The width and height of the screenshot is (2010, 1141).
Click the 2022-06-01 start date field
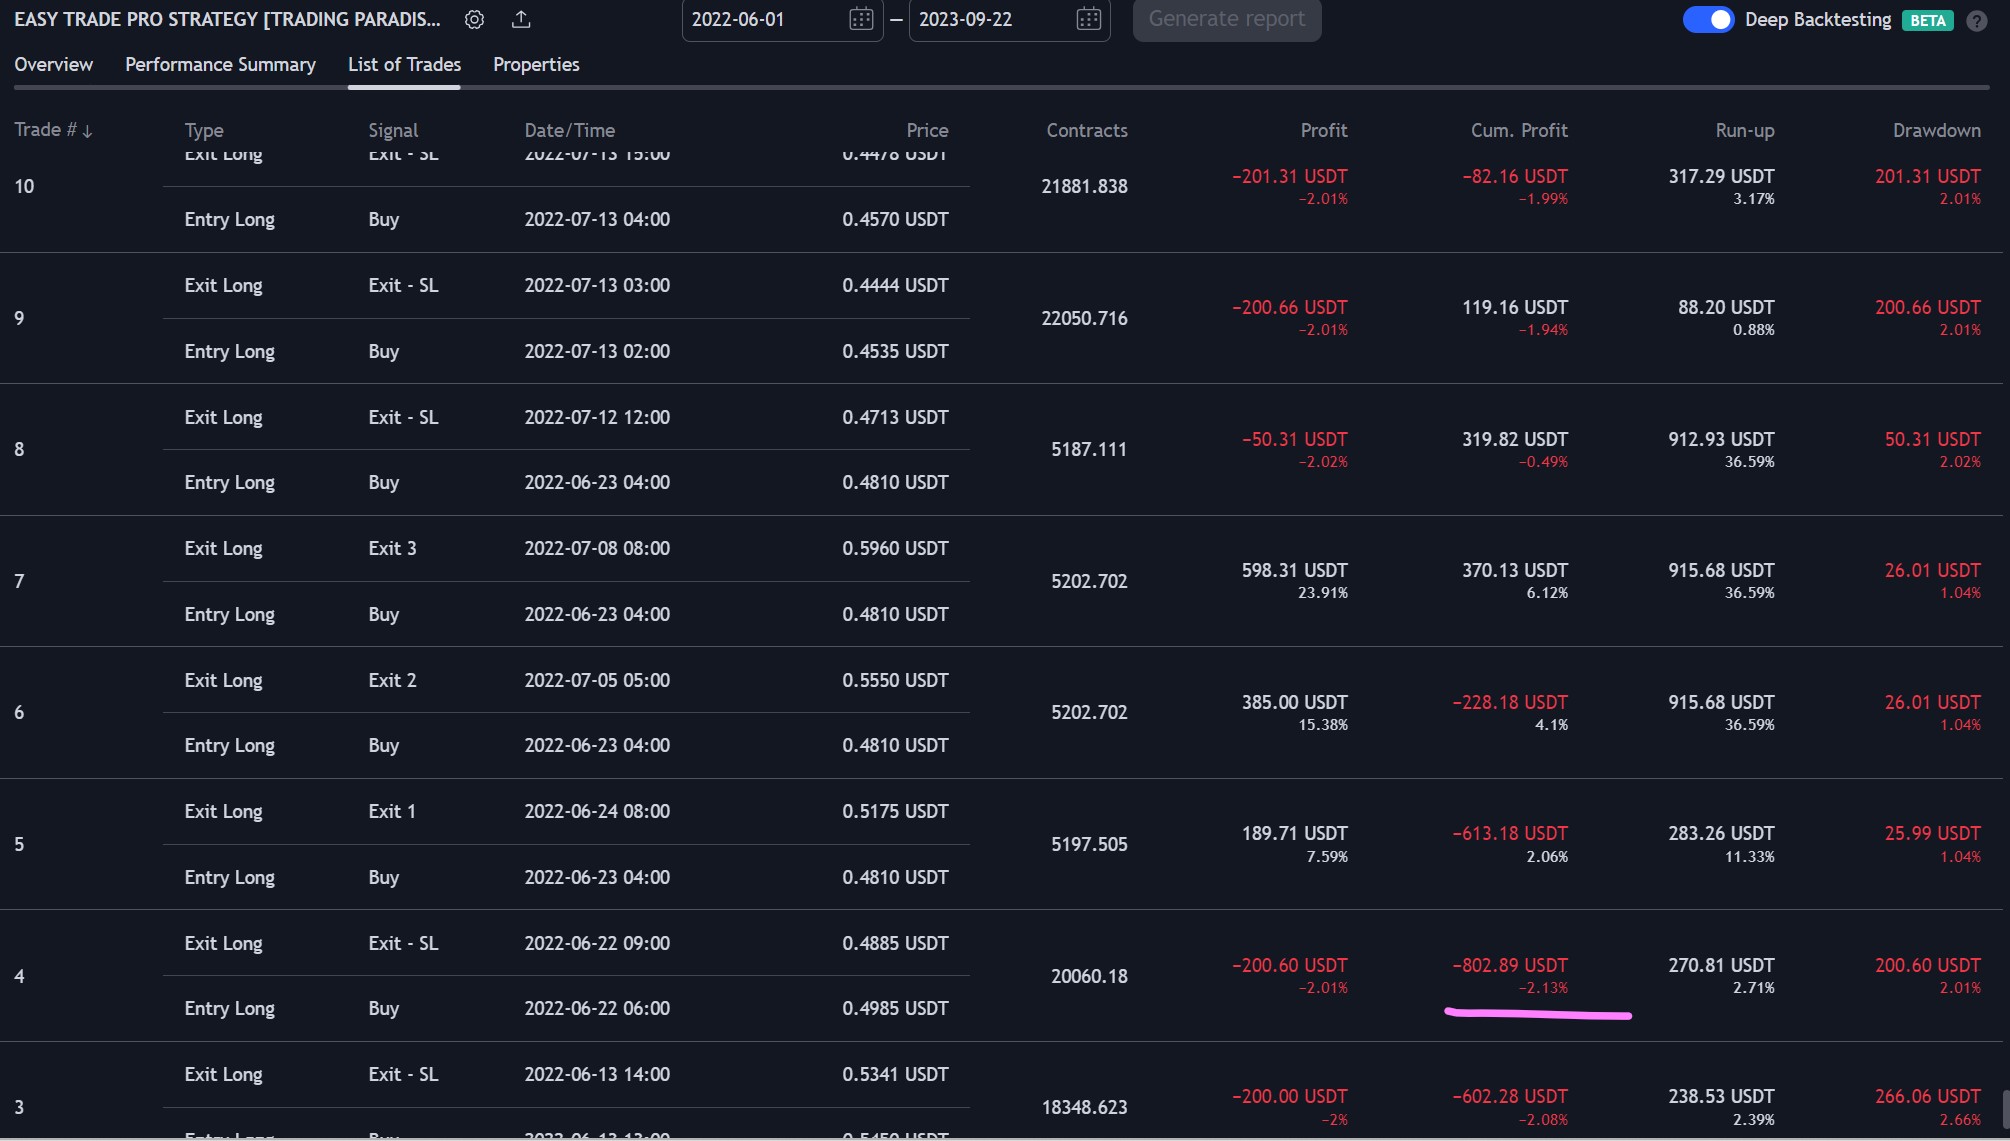738,20
